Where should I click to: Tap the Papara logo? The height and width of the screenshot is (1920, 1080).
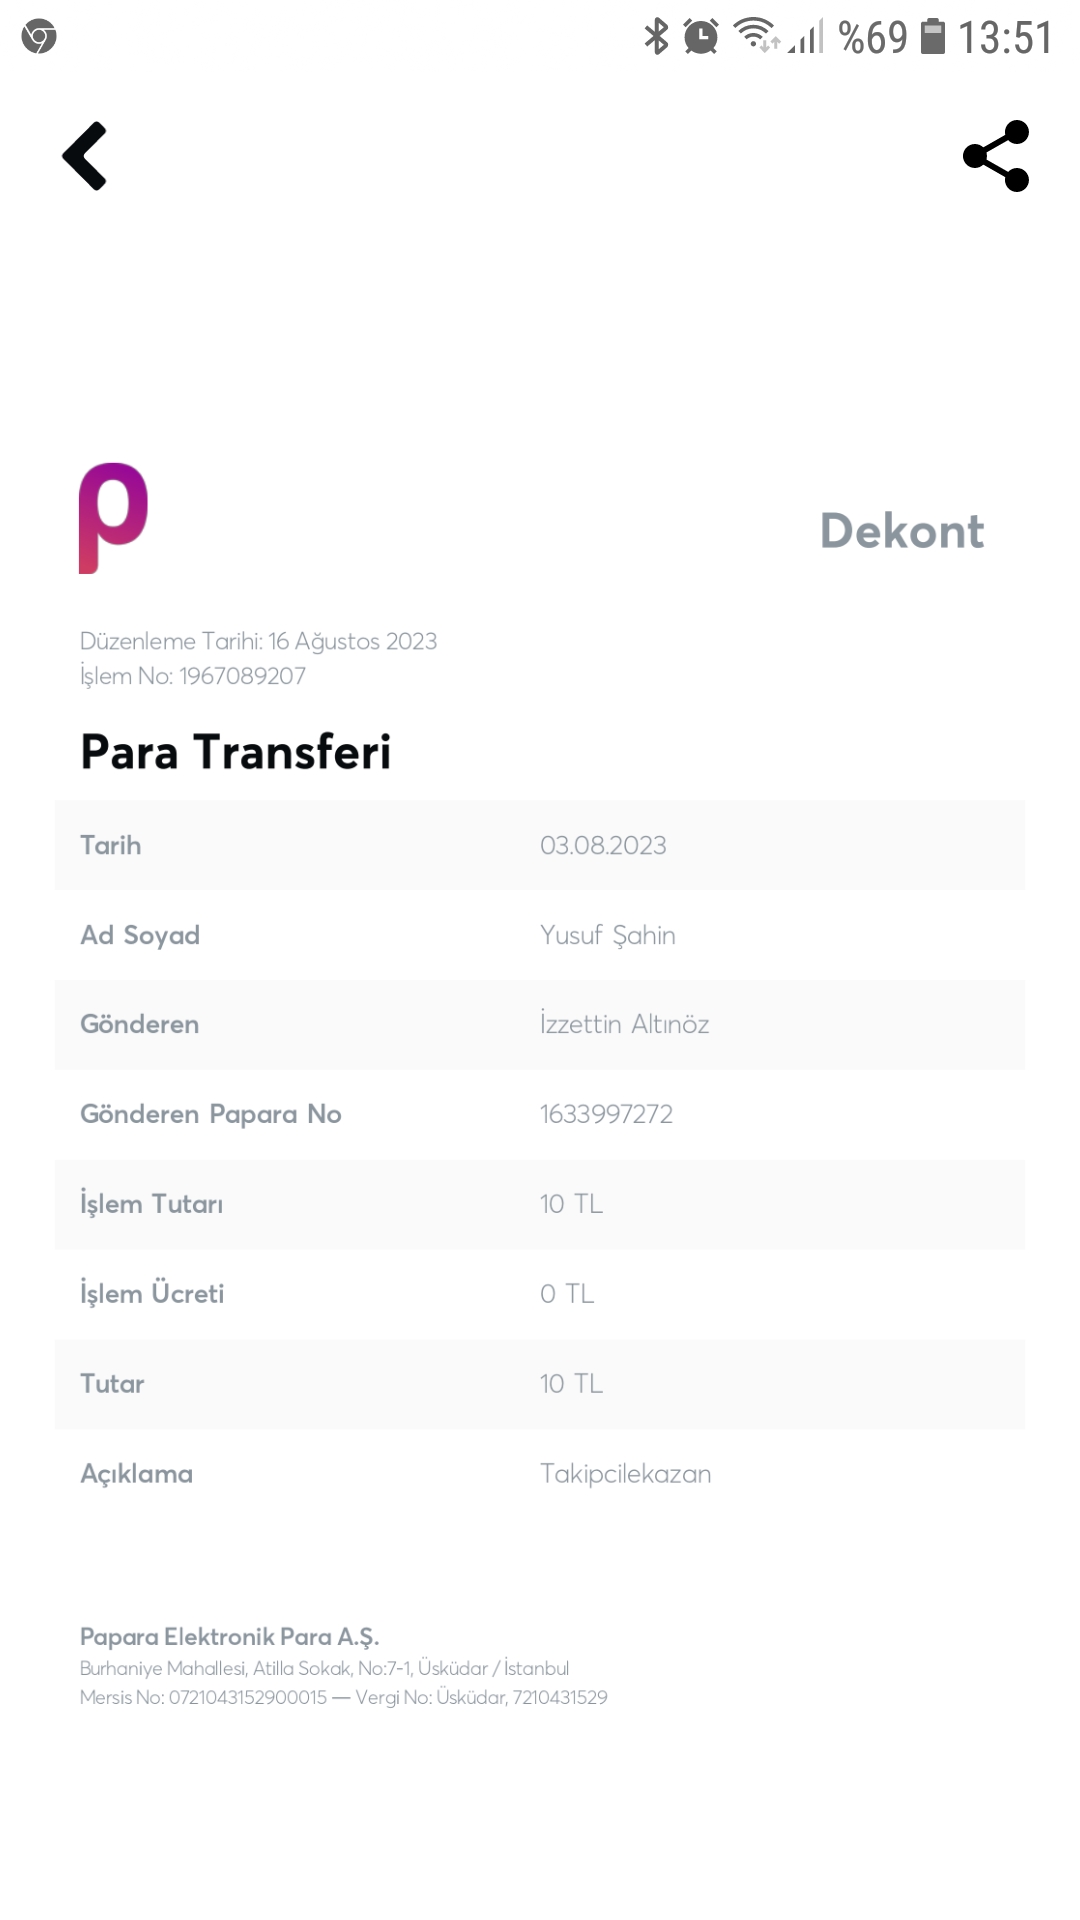point(113,518)
